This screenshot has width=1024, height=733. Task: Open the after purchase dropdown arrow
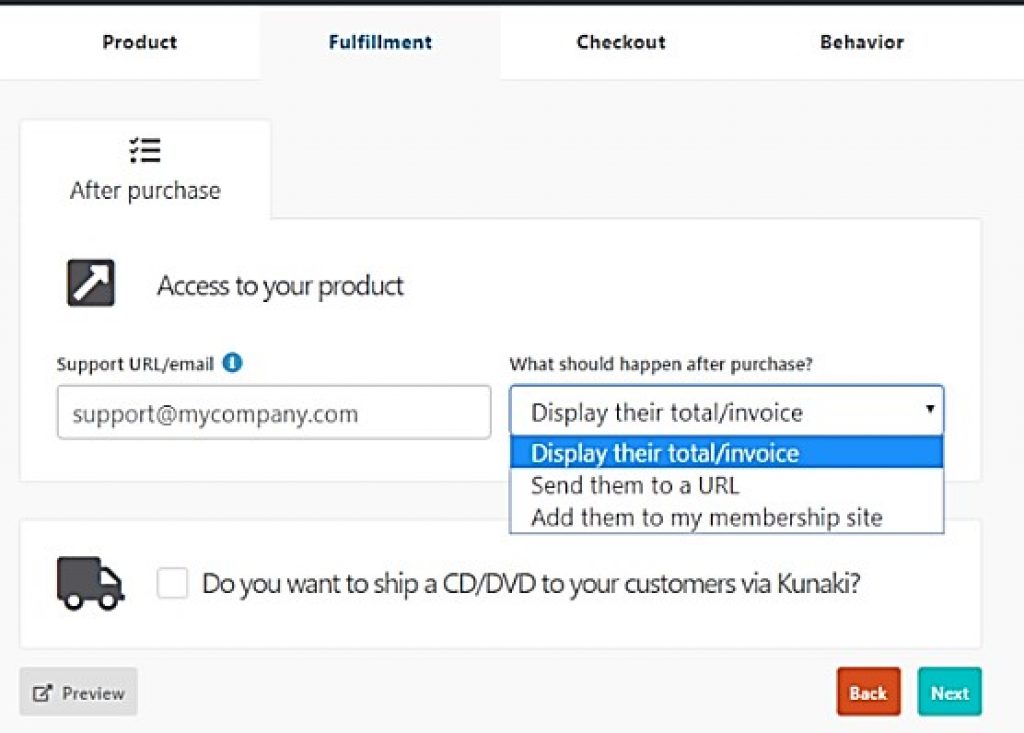(x=929, y=410)
